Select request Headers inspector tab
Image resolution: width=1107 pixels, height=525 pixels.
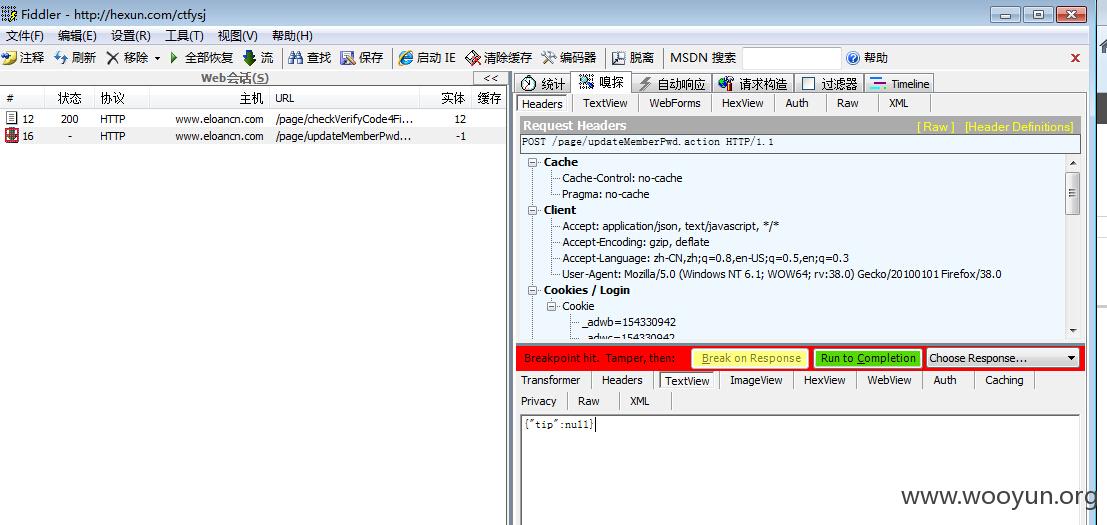pos(542,104)
